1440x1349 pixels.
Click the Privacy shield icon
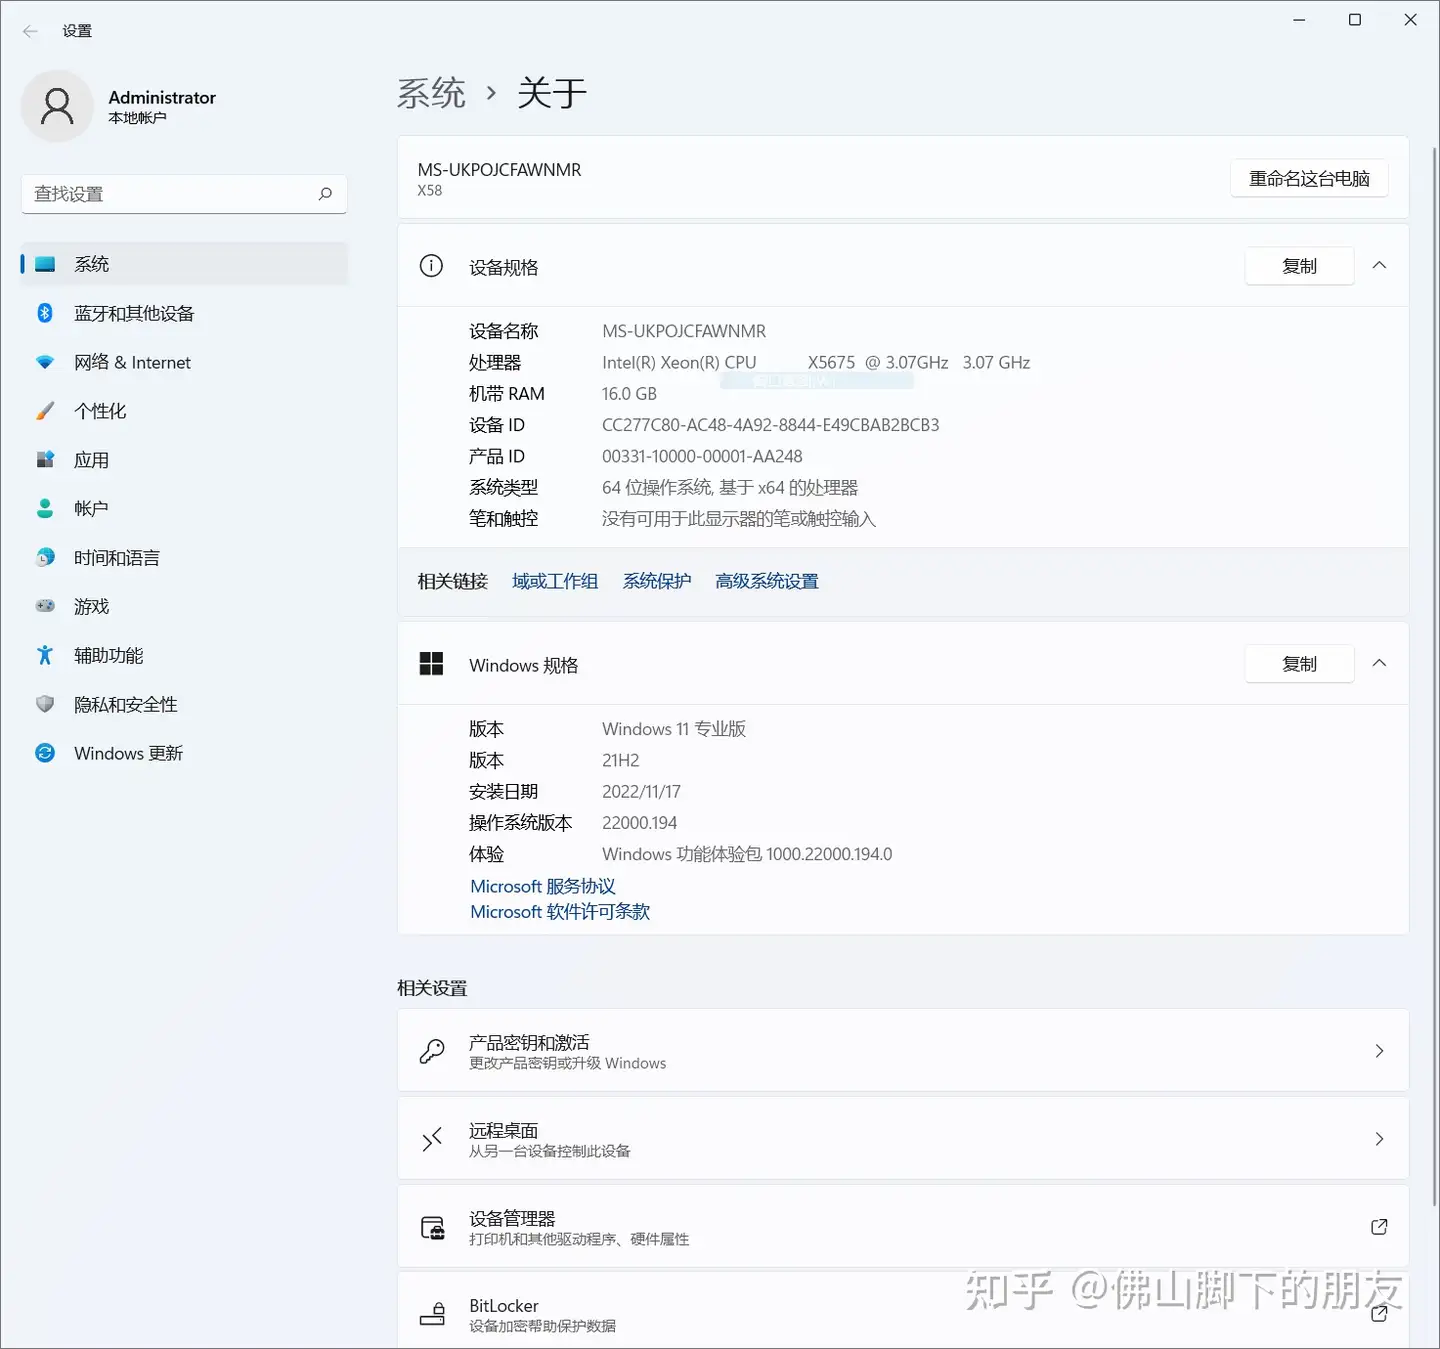click(x=45, y=704)
